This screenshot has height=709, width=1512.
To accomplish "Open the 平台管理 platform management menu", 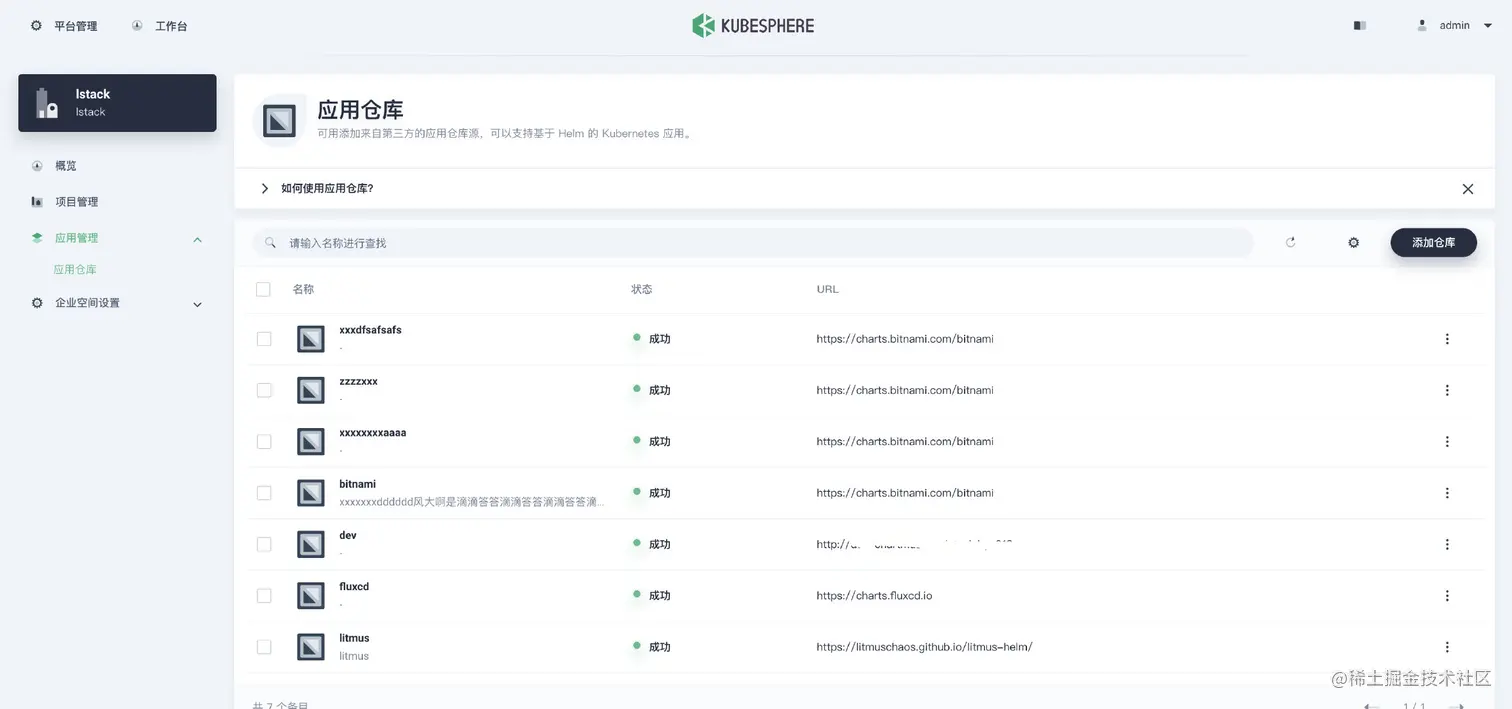I will (64, 26).
